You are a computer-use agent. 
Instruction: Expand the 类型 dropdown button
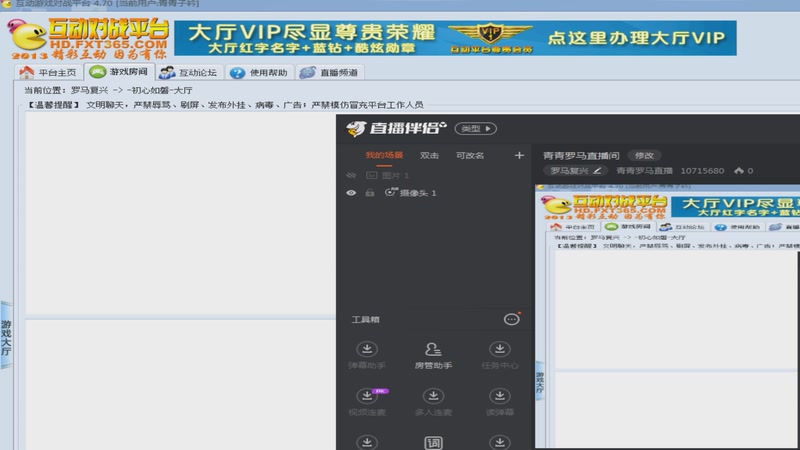point(476,129)
